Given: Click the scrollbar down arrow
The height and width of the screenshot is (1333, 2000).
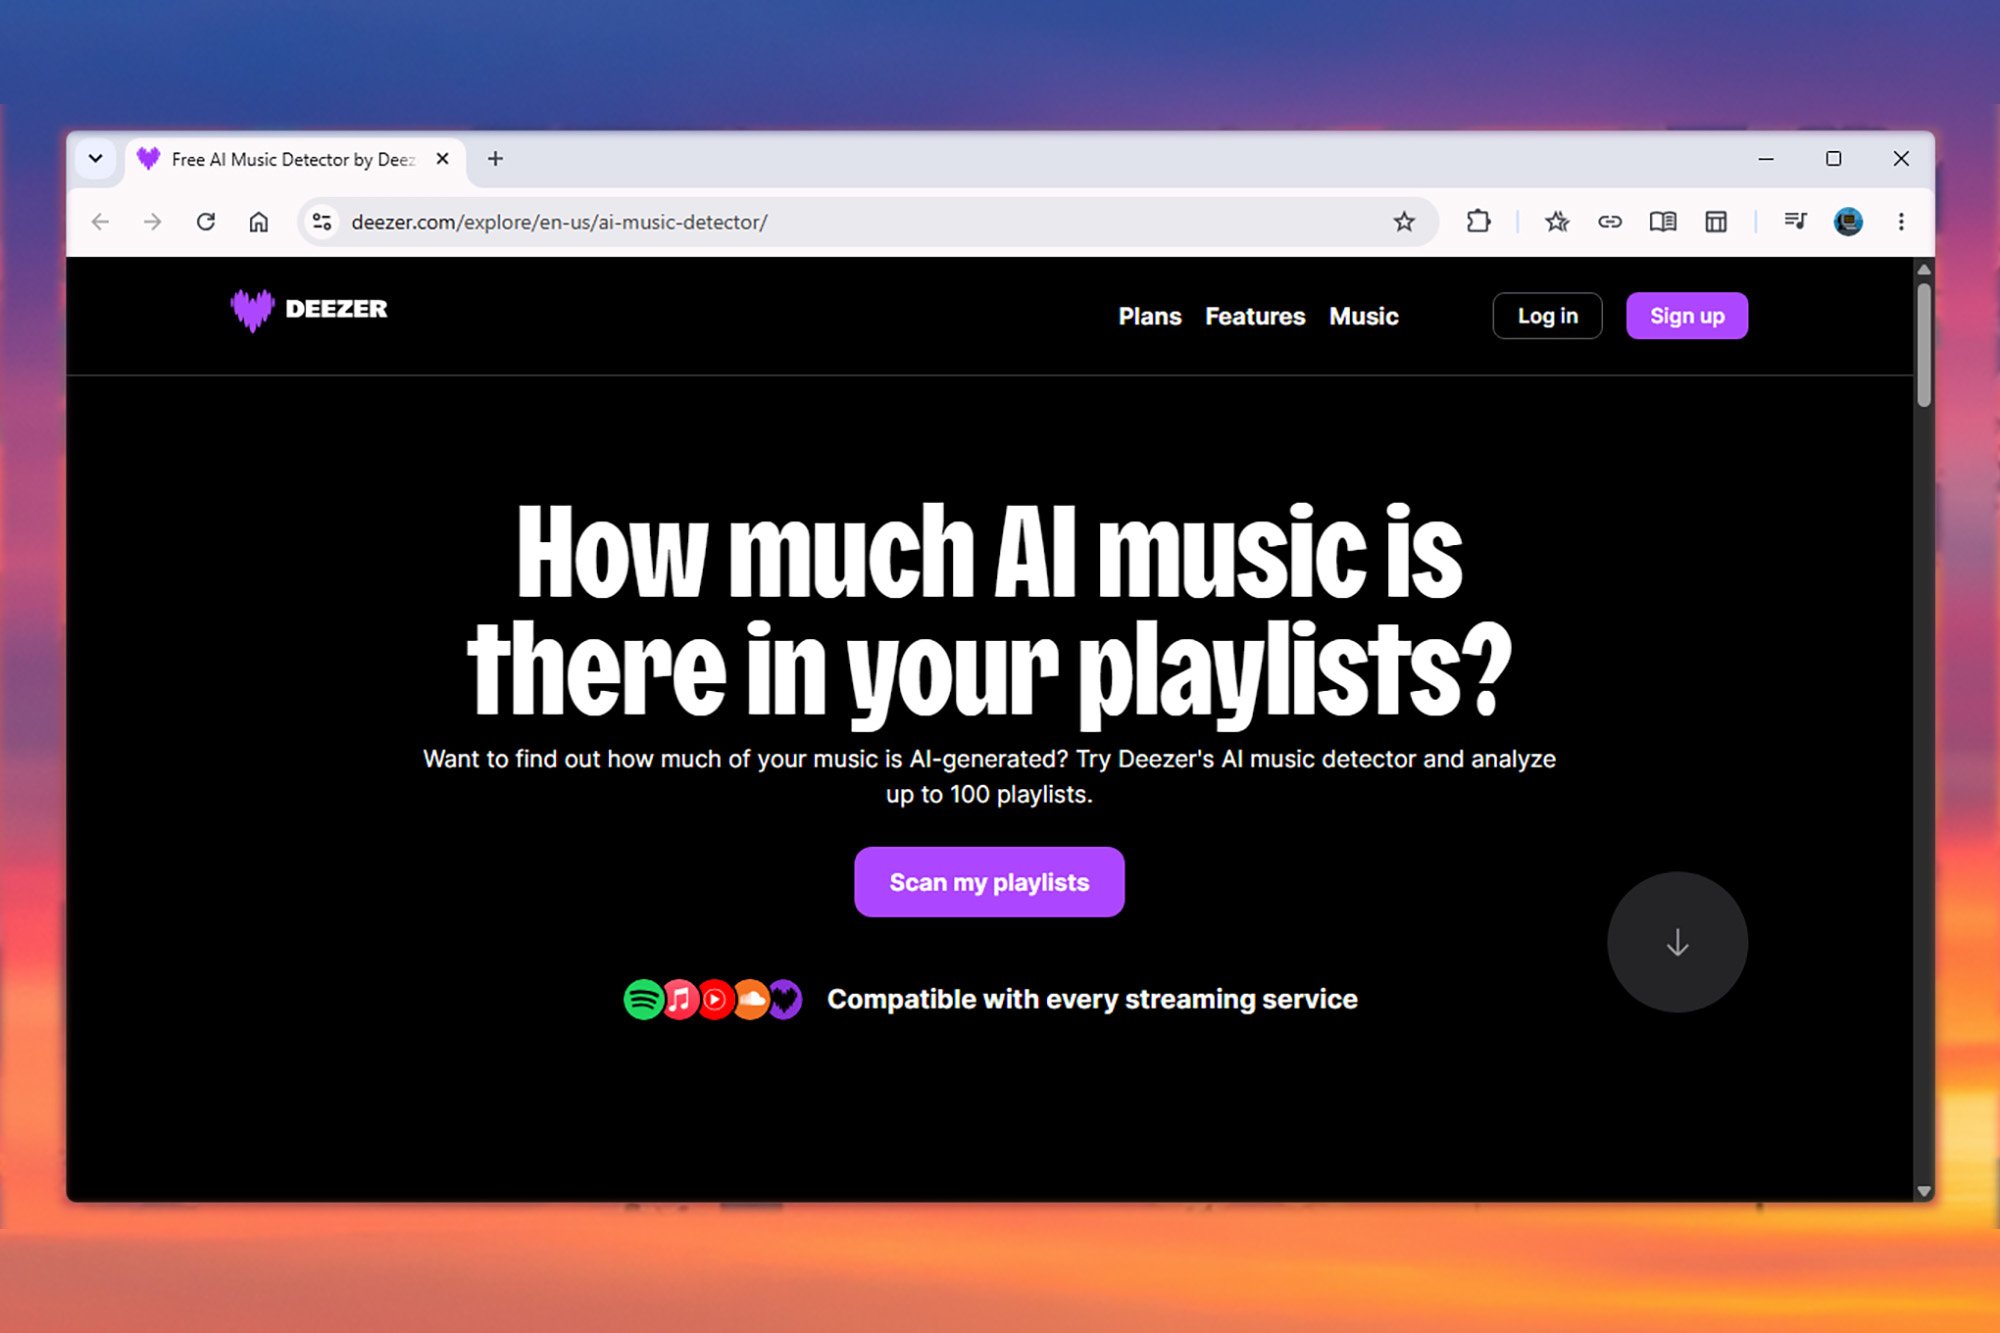Looking at the screenshot, I should click(x=1924, y=1191).
